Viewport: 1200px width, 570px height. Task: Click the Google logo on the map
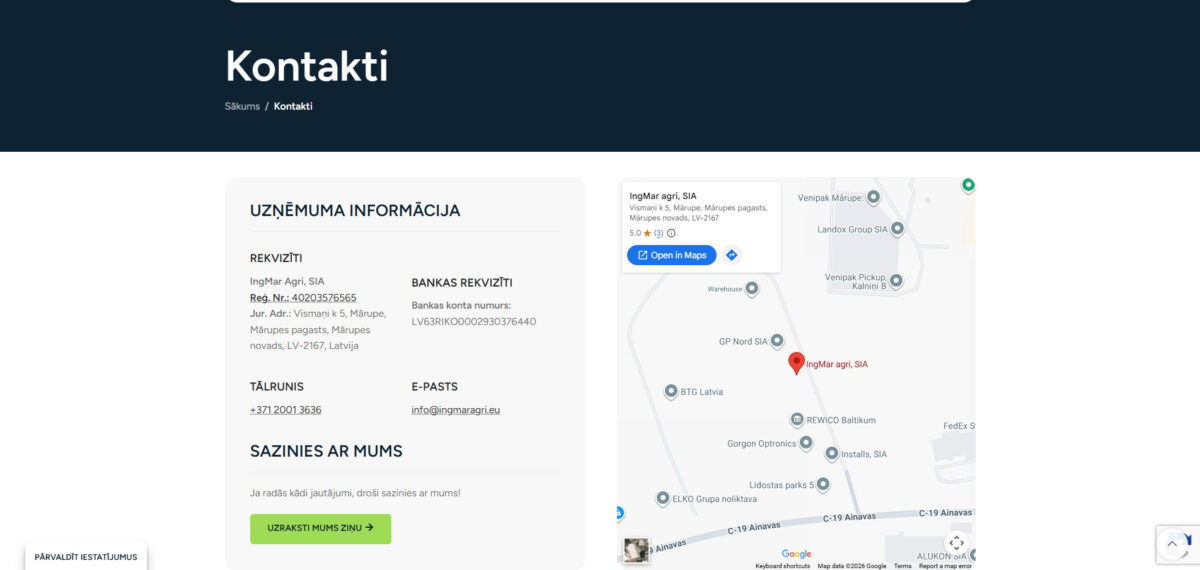tap(797, 554)
